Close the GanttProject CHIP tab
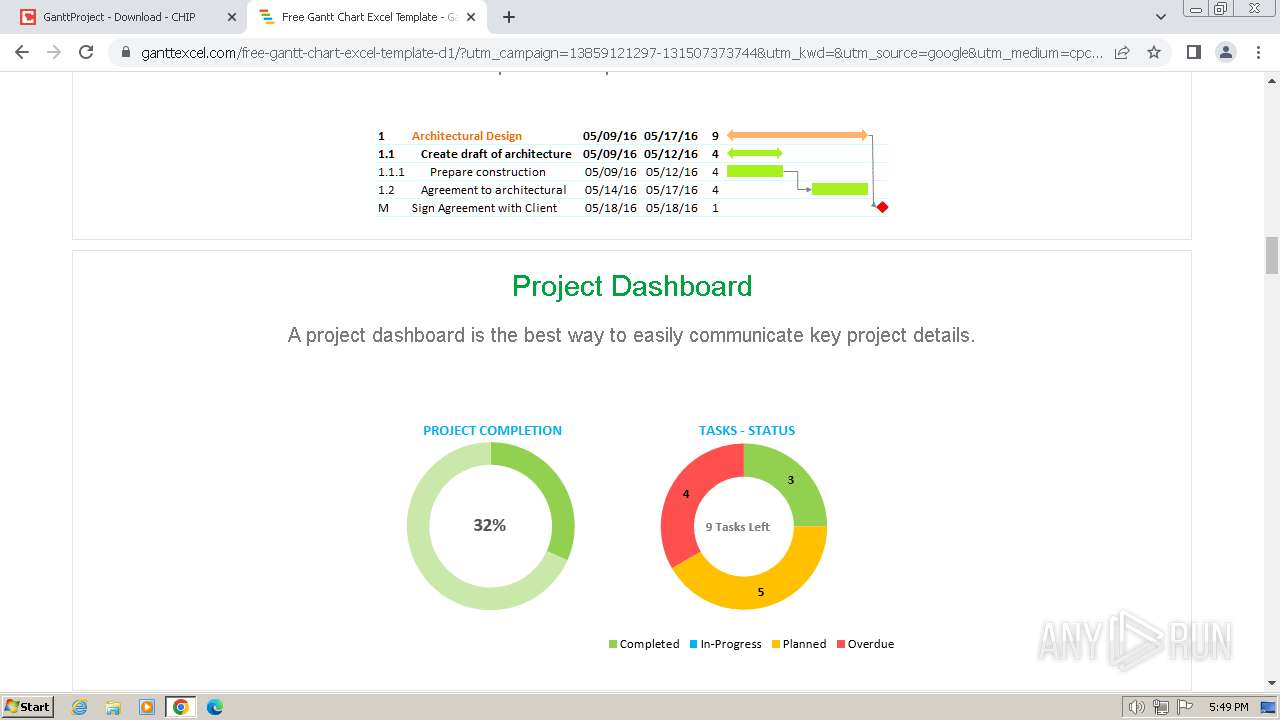Viewport: 1280px width, 720px height. (x=232, y=17)
